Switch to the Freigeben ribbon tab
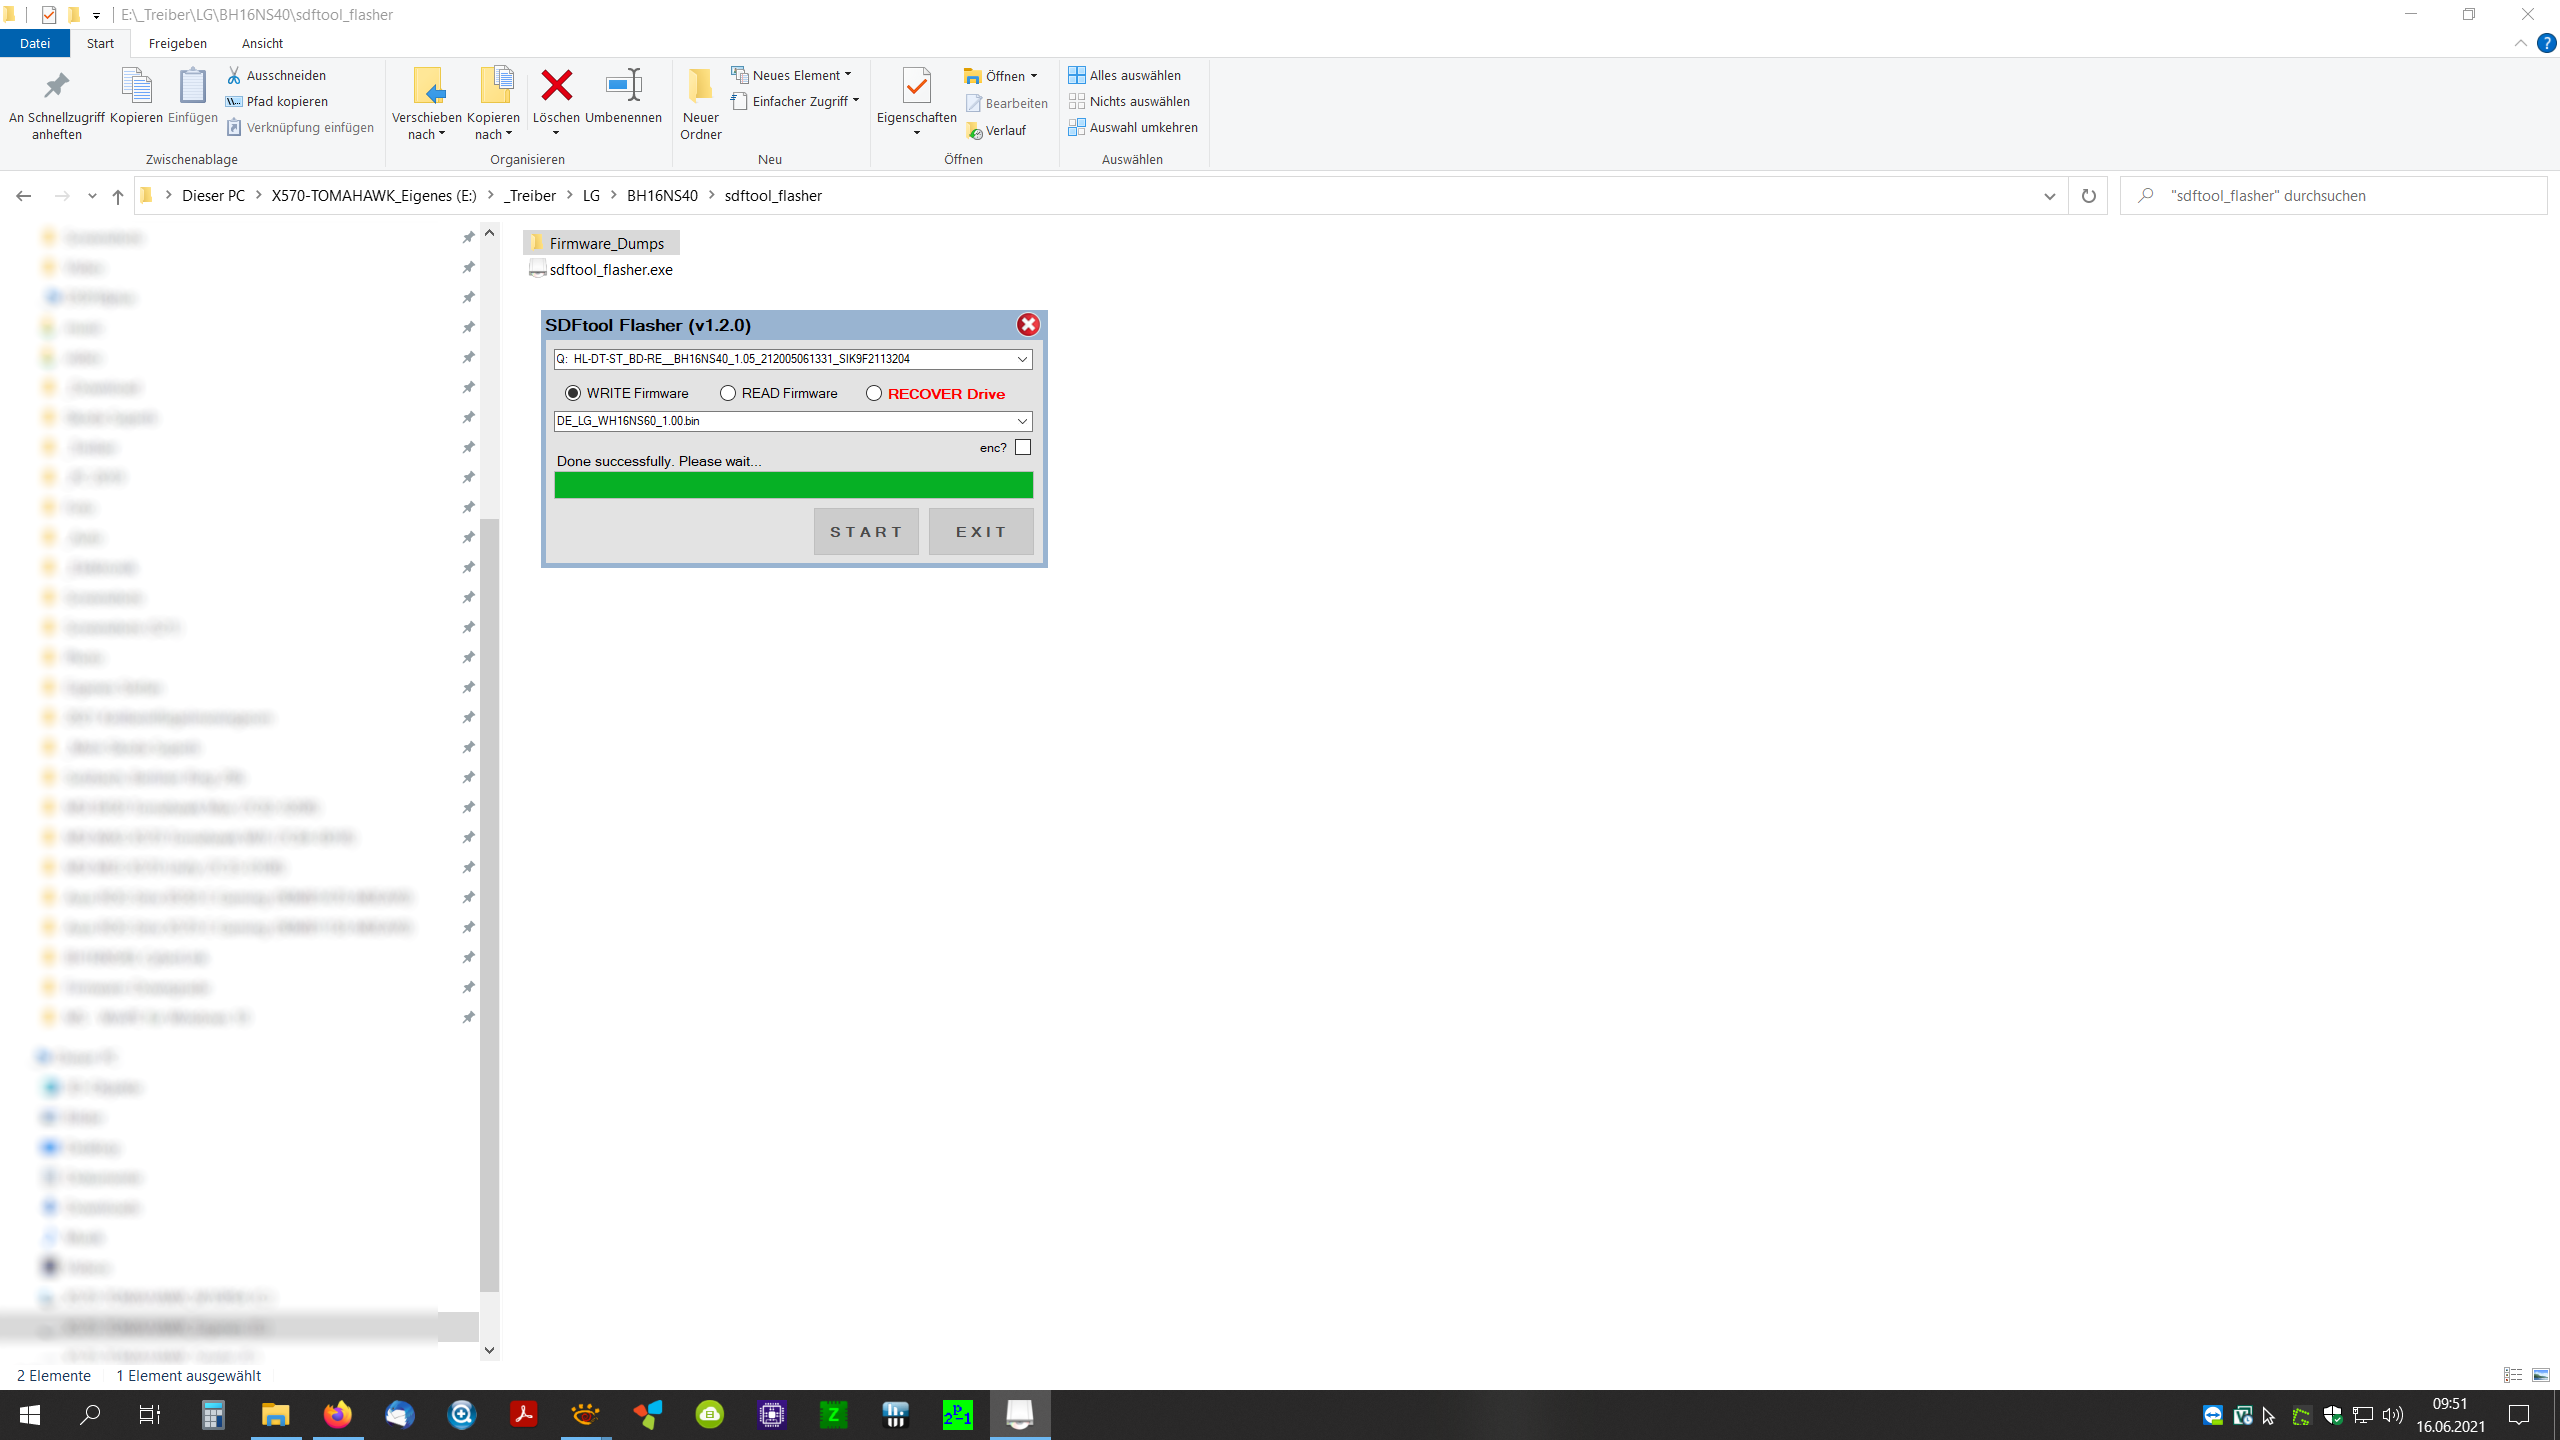Screen dimensions: 2560x1440 (x=177, y=43)
